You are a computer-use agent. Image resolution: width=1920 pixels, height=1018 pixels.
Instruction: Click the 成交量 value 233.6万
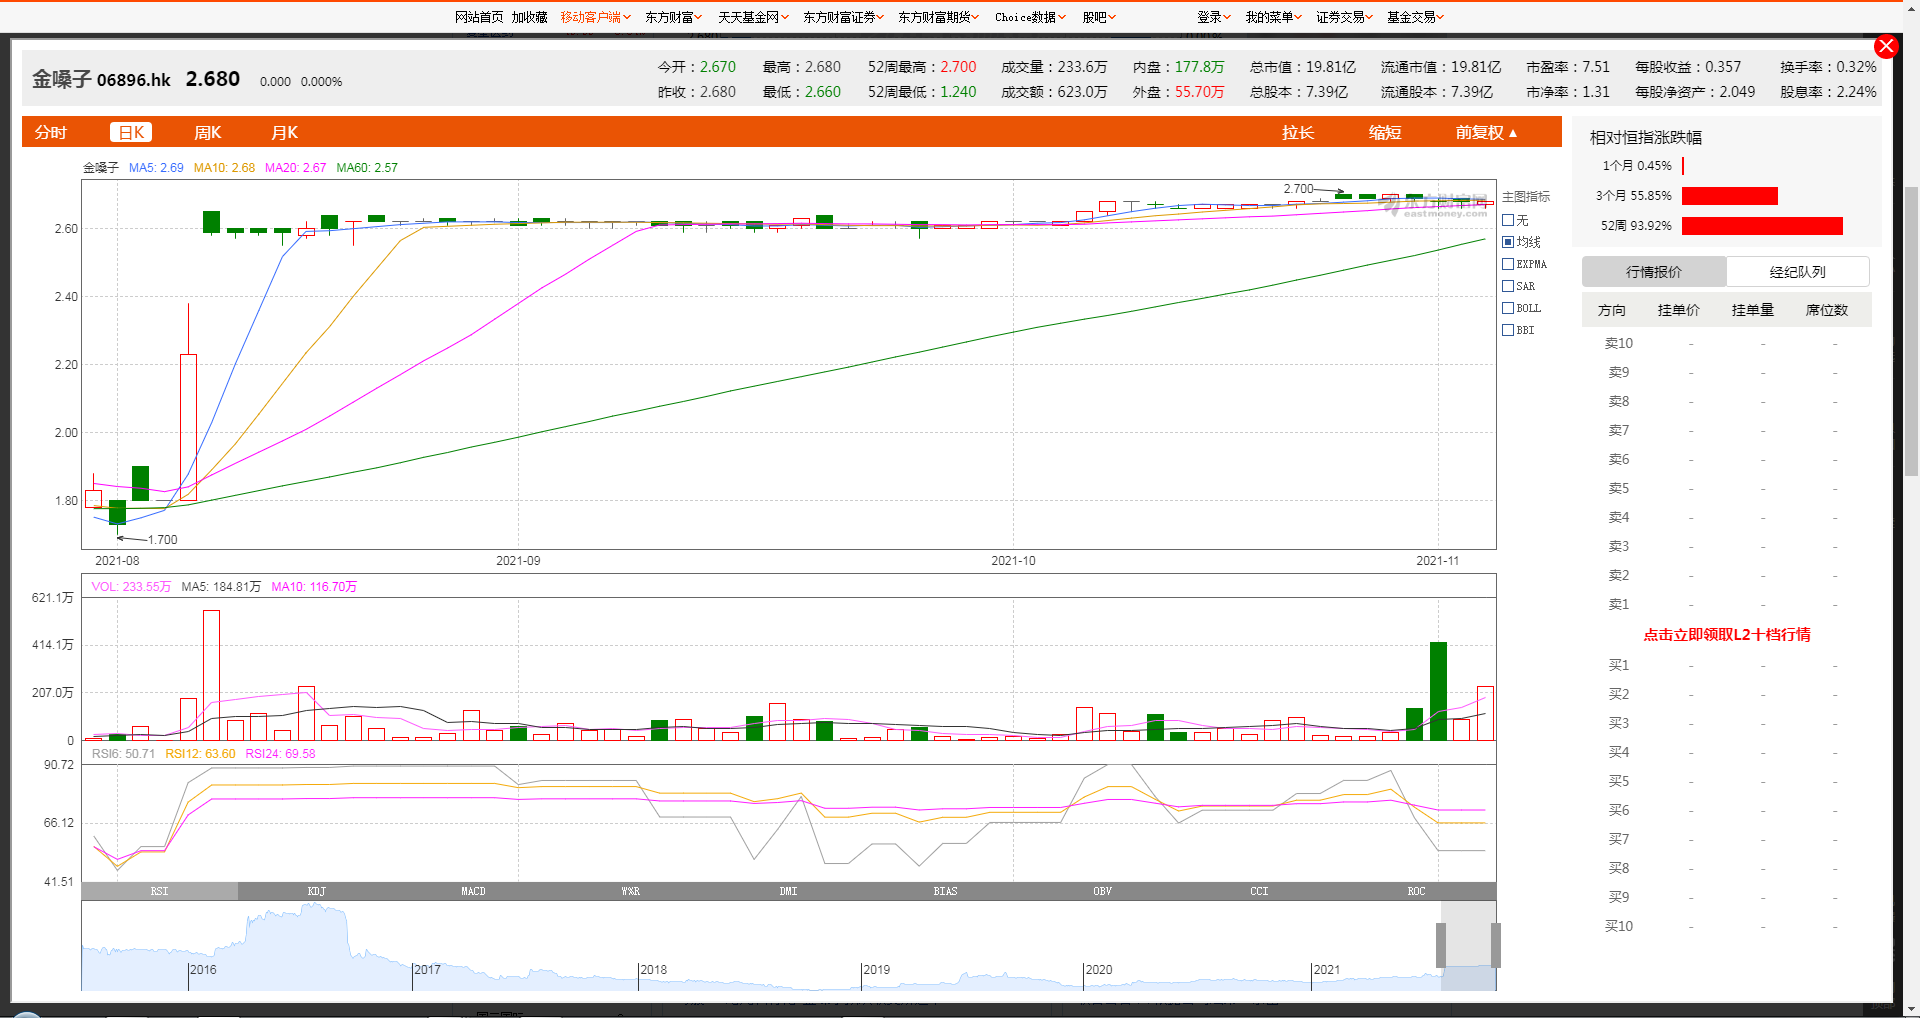tap(1083, 67)
